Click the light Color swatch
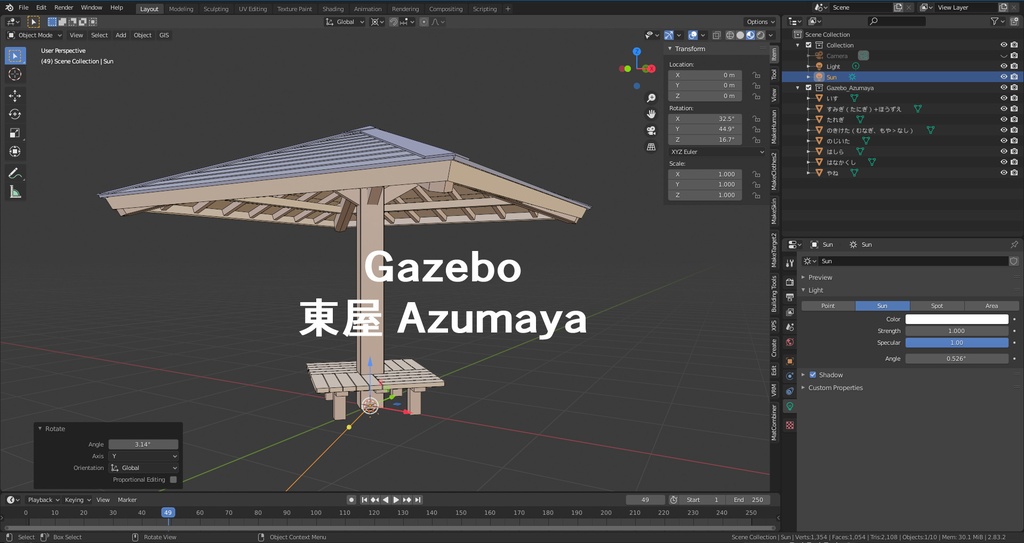This screenshot has height=543, width=1024. coord(957,320)
